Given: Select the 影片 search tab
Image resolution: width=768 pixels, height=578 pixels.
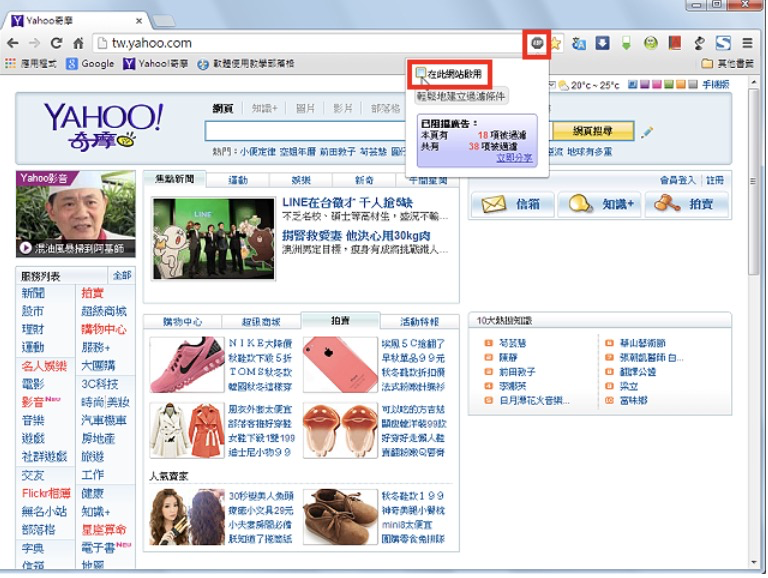Looking at the screenshot, I should click(342, 109).
